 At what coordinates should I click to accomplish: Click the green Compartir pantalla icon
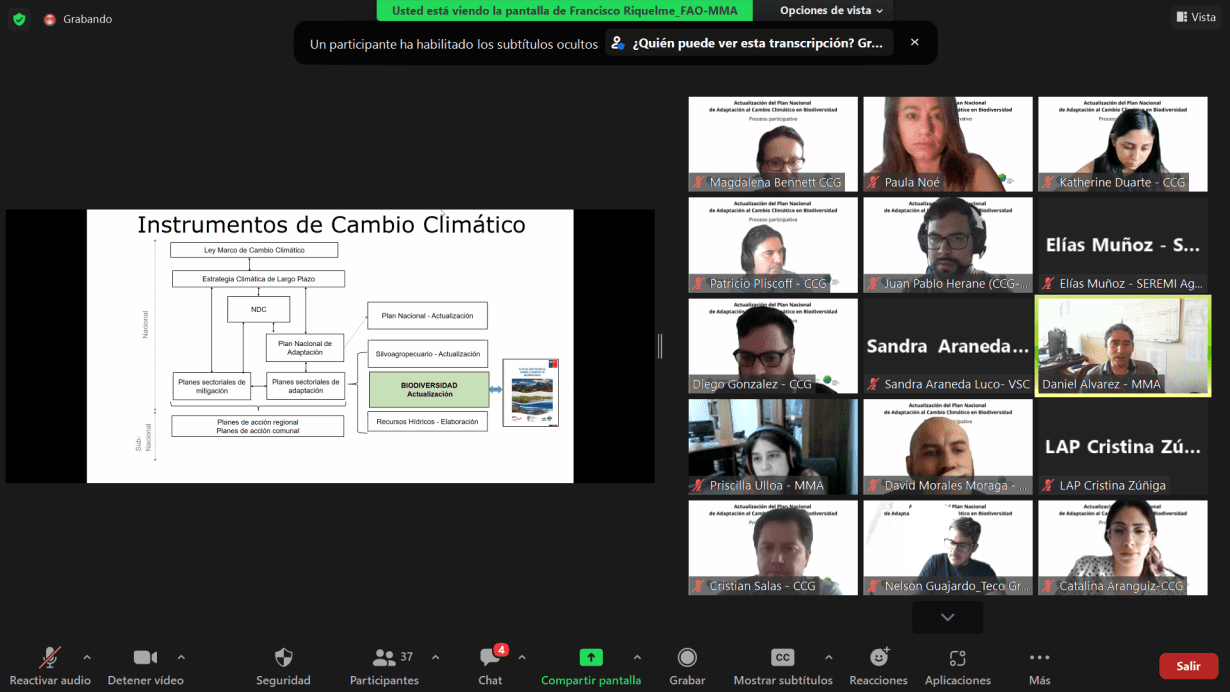[591, 657]
